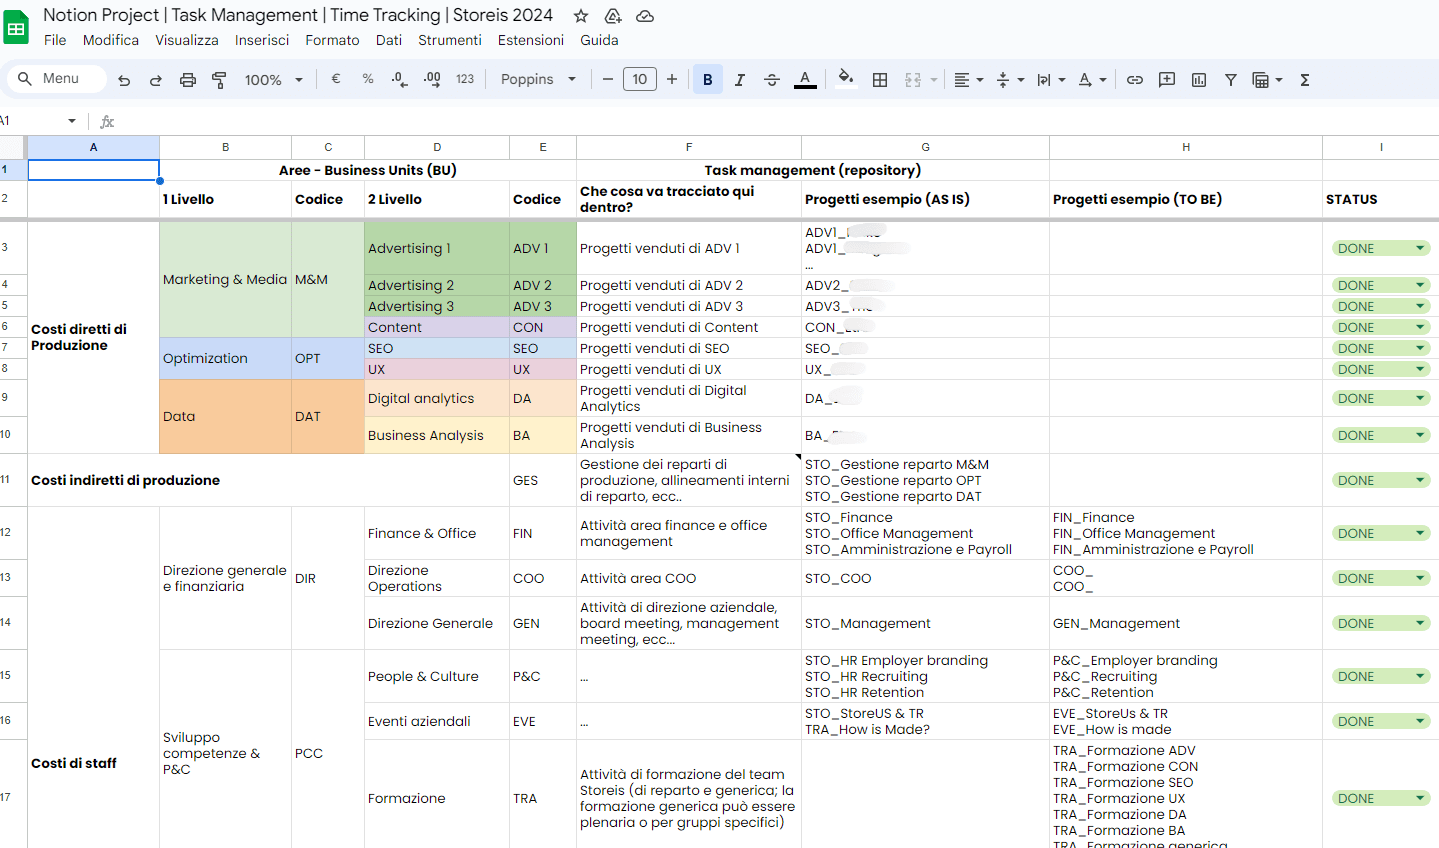Toggle strikethrough formatting
1439x848 pixels.
click(x=772, y=79)
